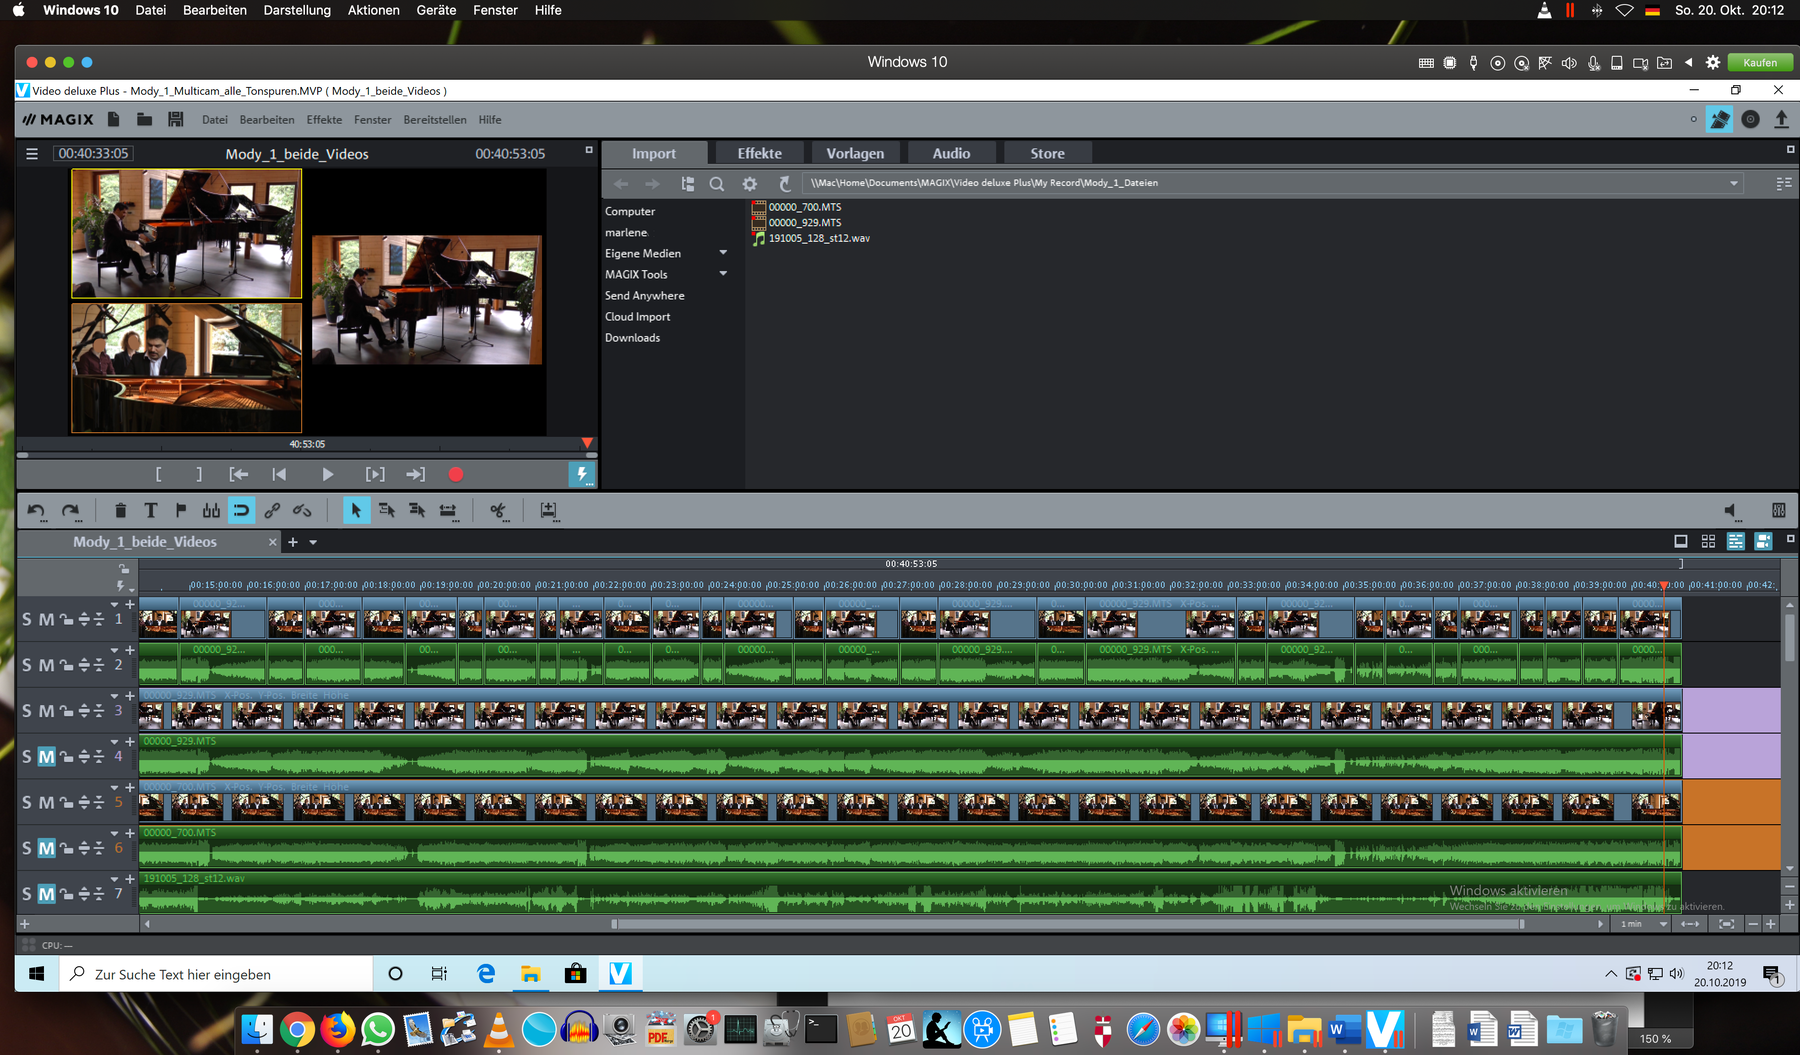Open the Send Anywhere entry
This screenshot has height=1055, width=1800.
(x=645, y=296)
